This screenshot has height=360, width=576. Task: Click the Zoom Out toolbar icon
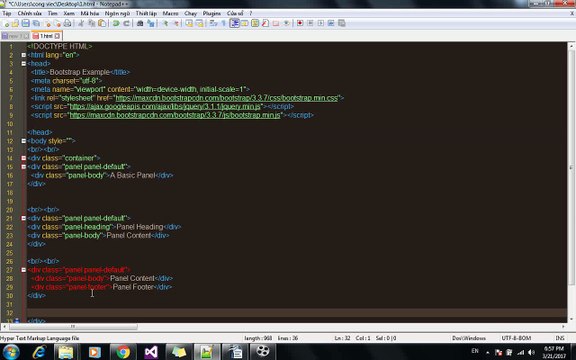176,24
